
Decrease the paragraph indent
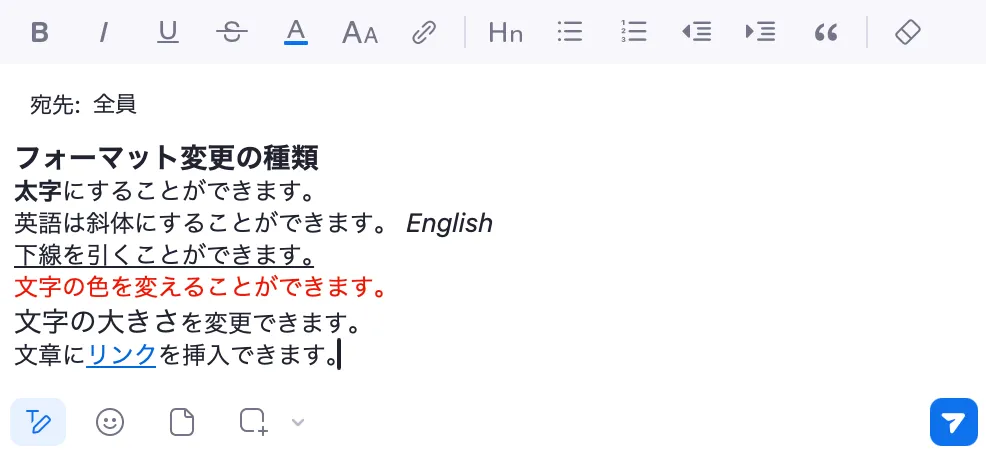pos(697,32)
